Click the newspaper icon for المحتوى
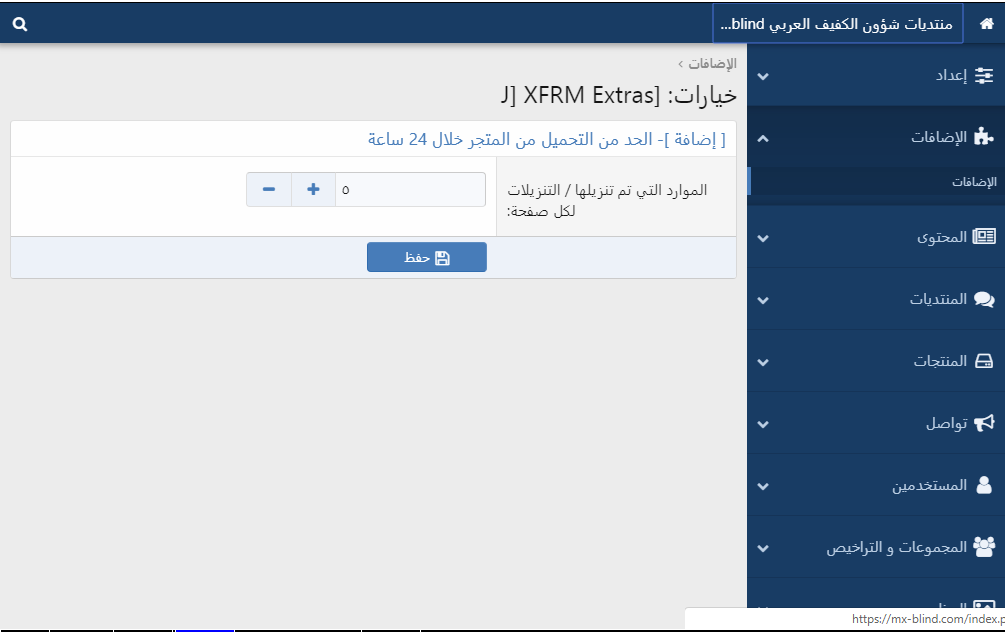Image resolution: width=1005 pixels, height=632 pixels. 984,237
